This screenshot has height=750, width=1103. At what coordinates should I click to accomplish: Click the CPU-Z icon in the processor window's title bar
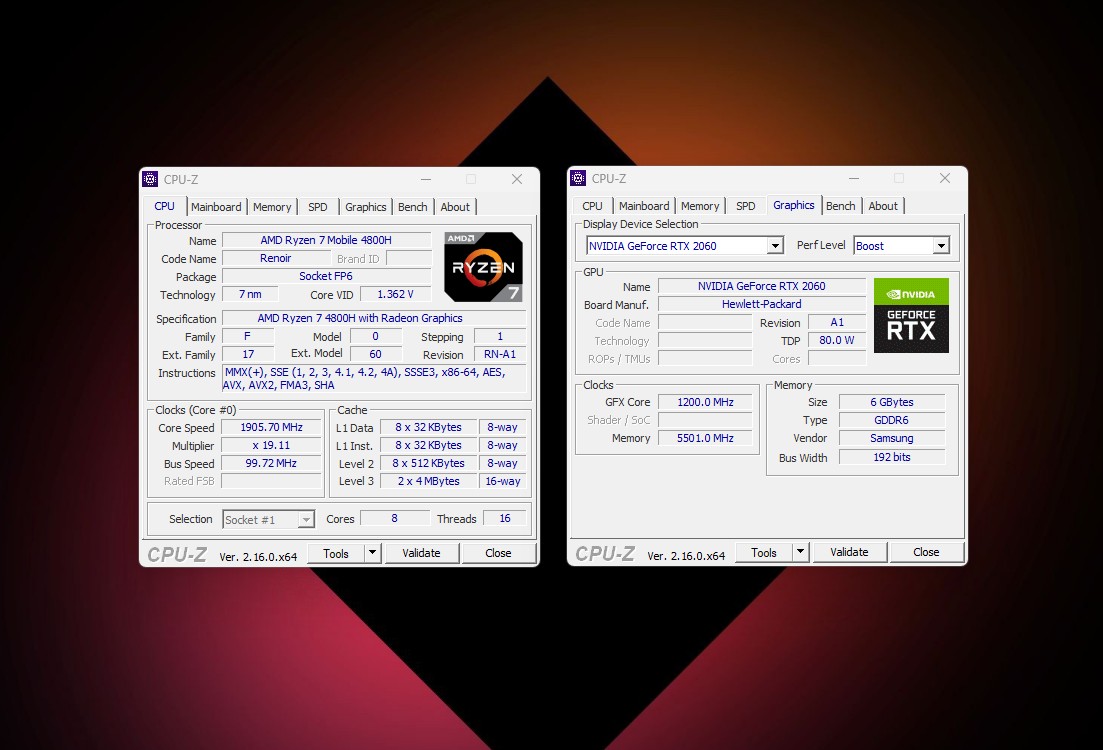click(150, 179)
